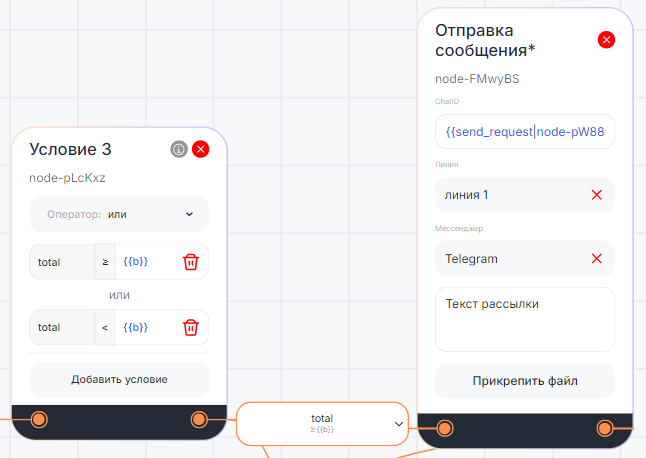The image size is (646, 458).
Task: Delete the Отправка сообщения node
Action: coord(606,40)
